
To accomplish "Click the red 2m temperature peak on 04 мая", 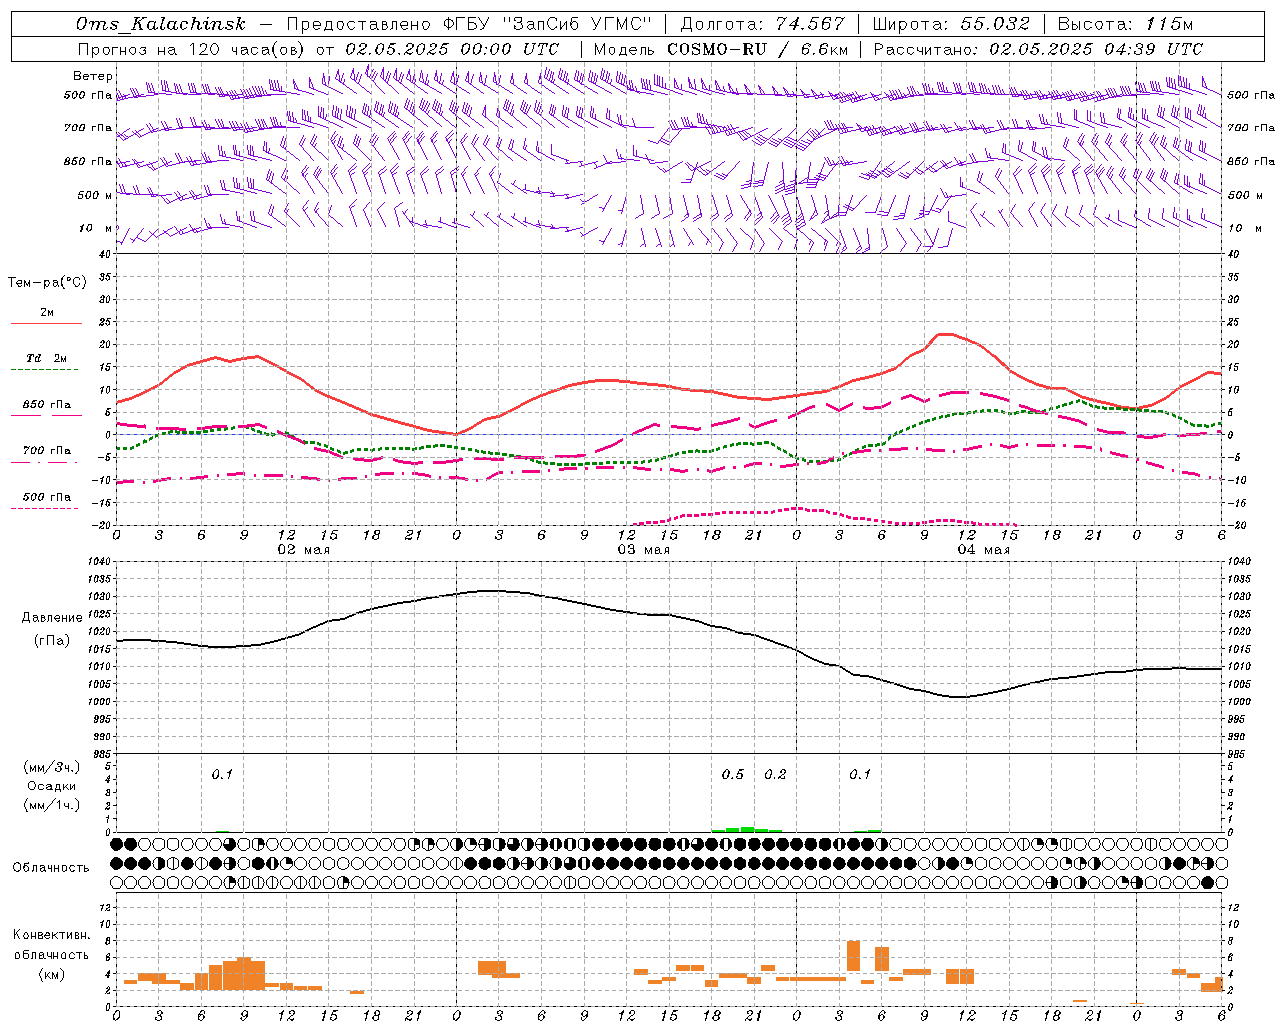I will 944,334.
